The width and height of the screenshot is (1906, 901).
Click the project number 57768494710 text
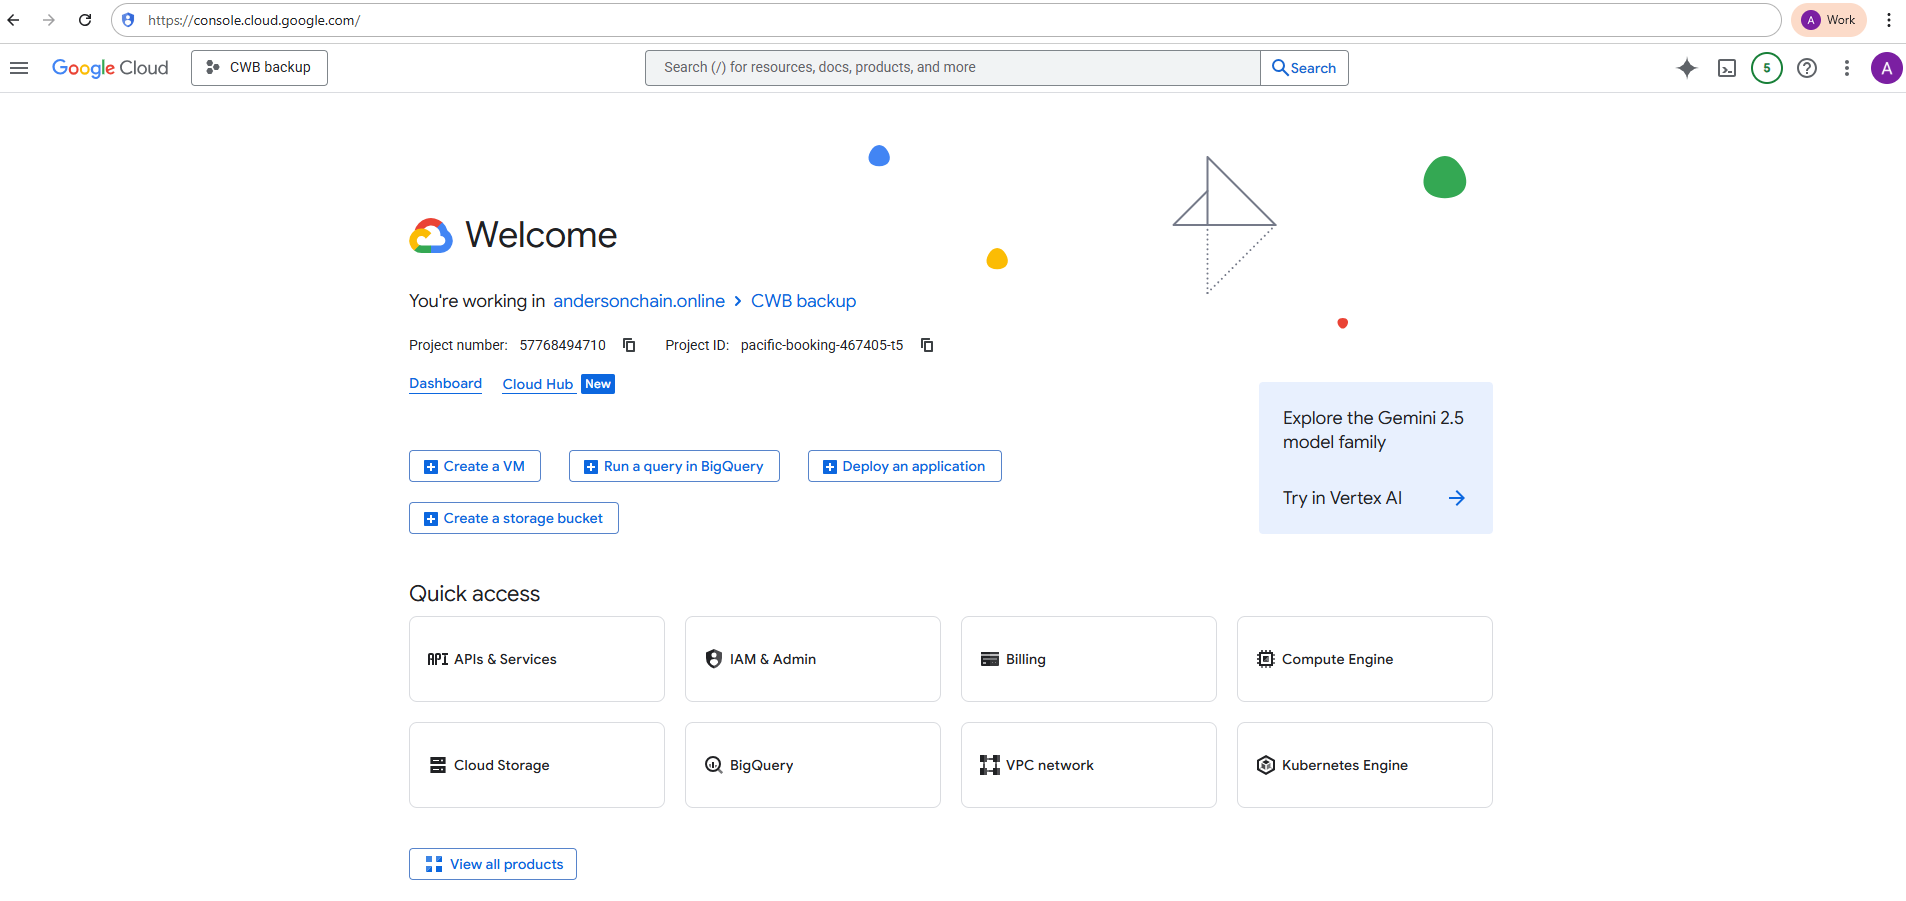click(563, 345)
